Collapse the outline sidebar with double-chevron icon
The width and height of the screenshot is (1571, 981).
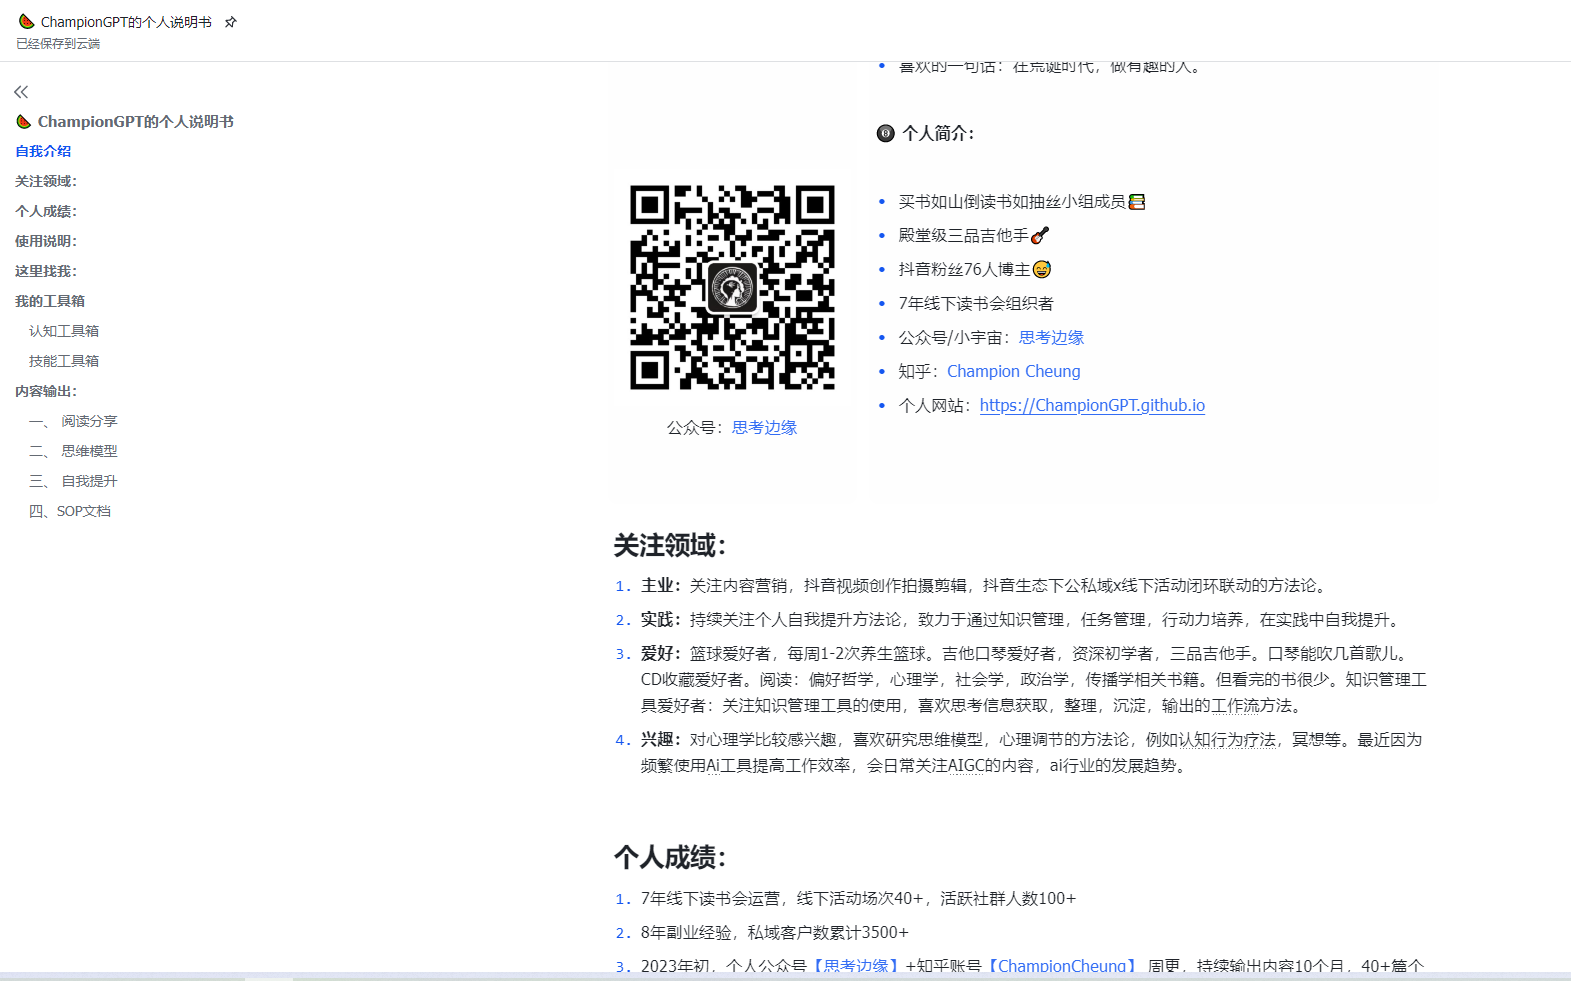[21, 92]
